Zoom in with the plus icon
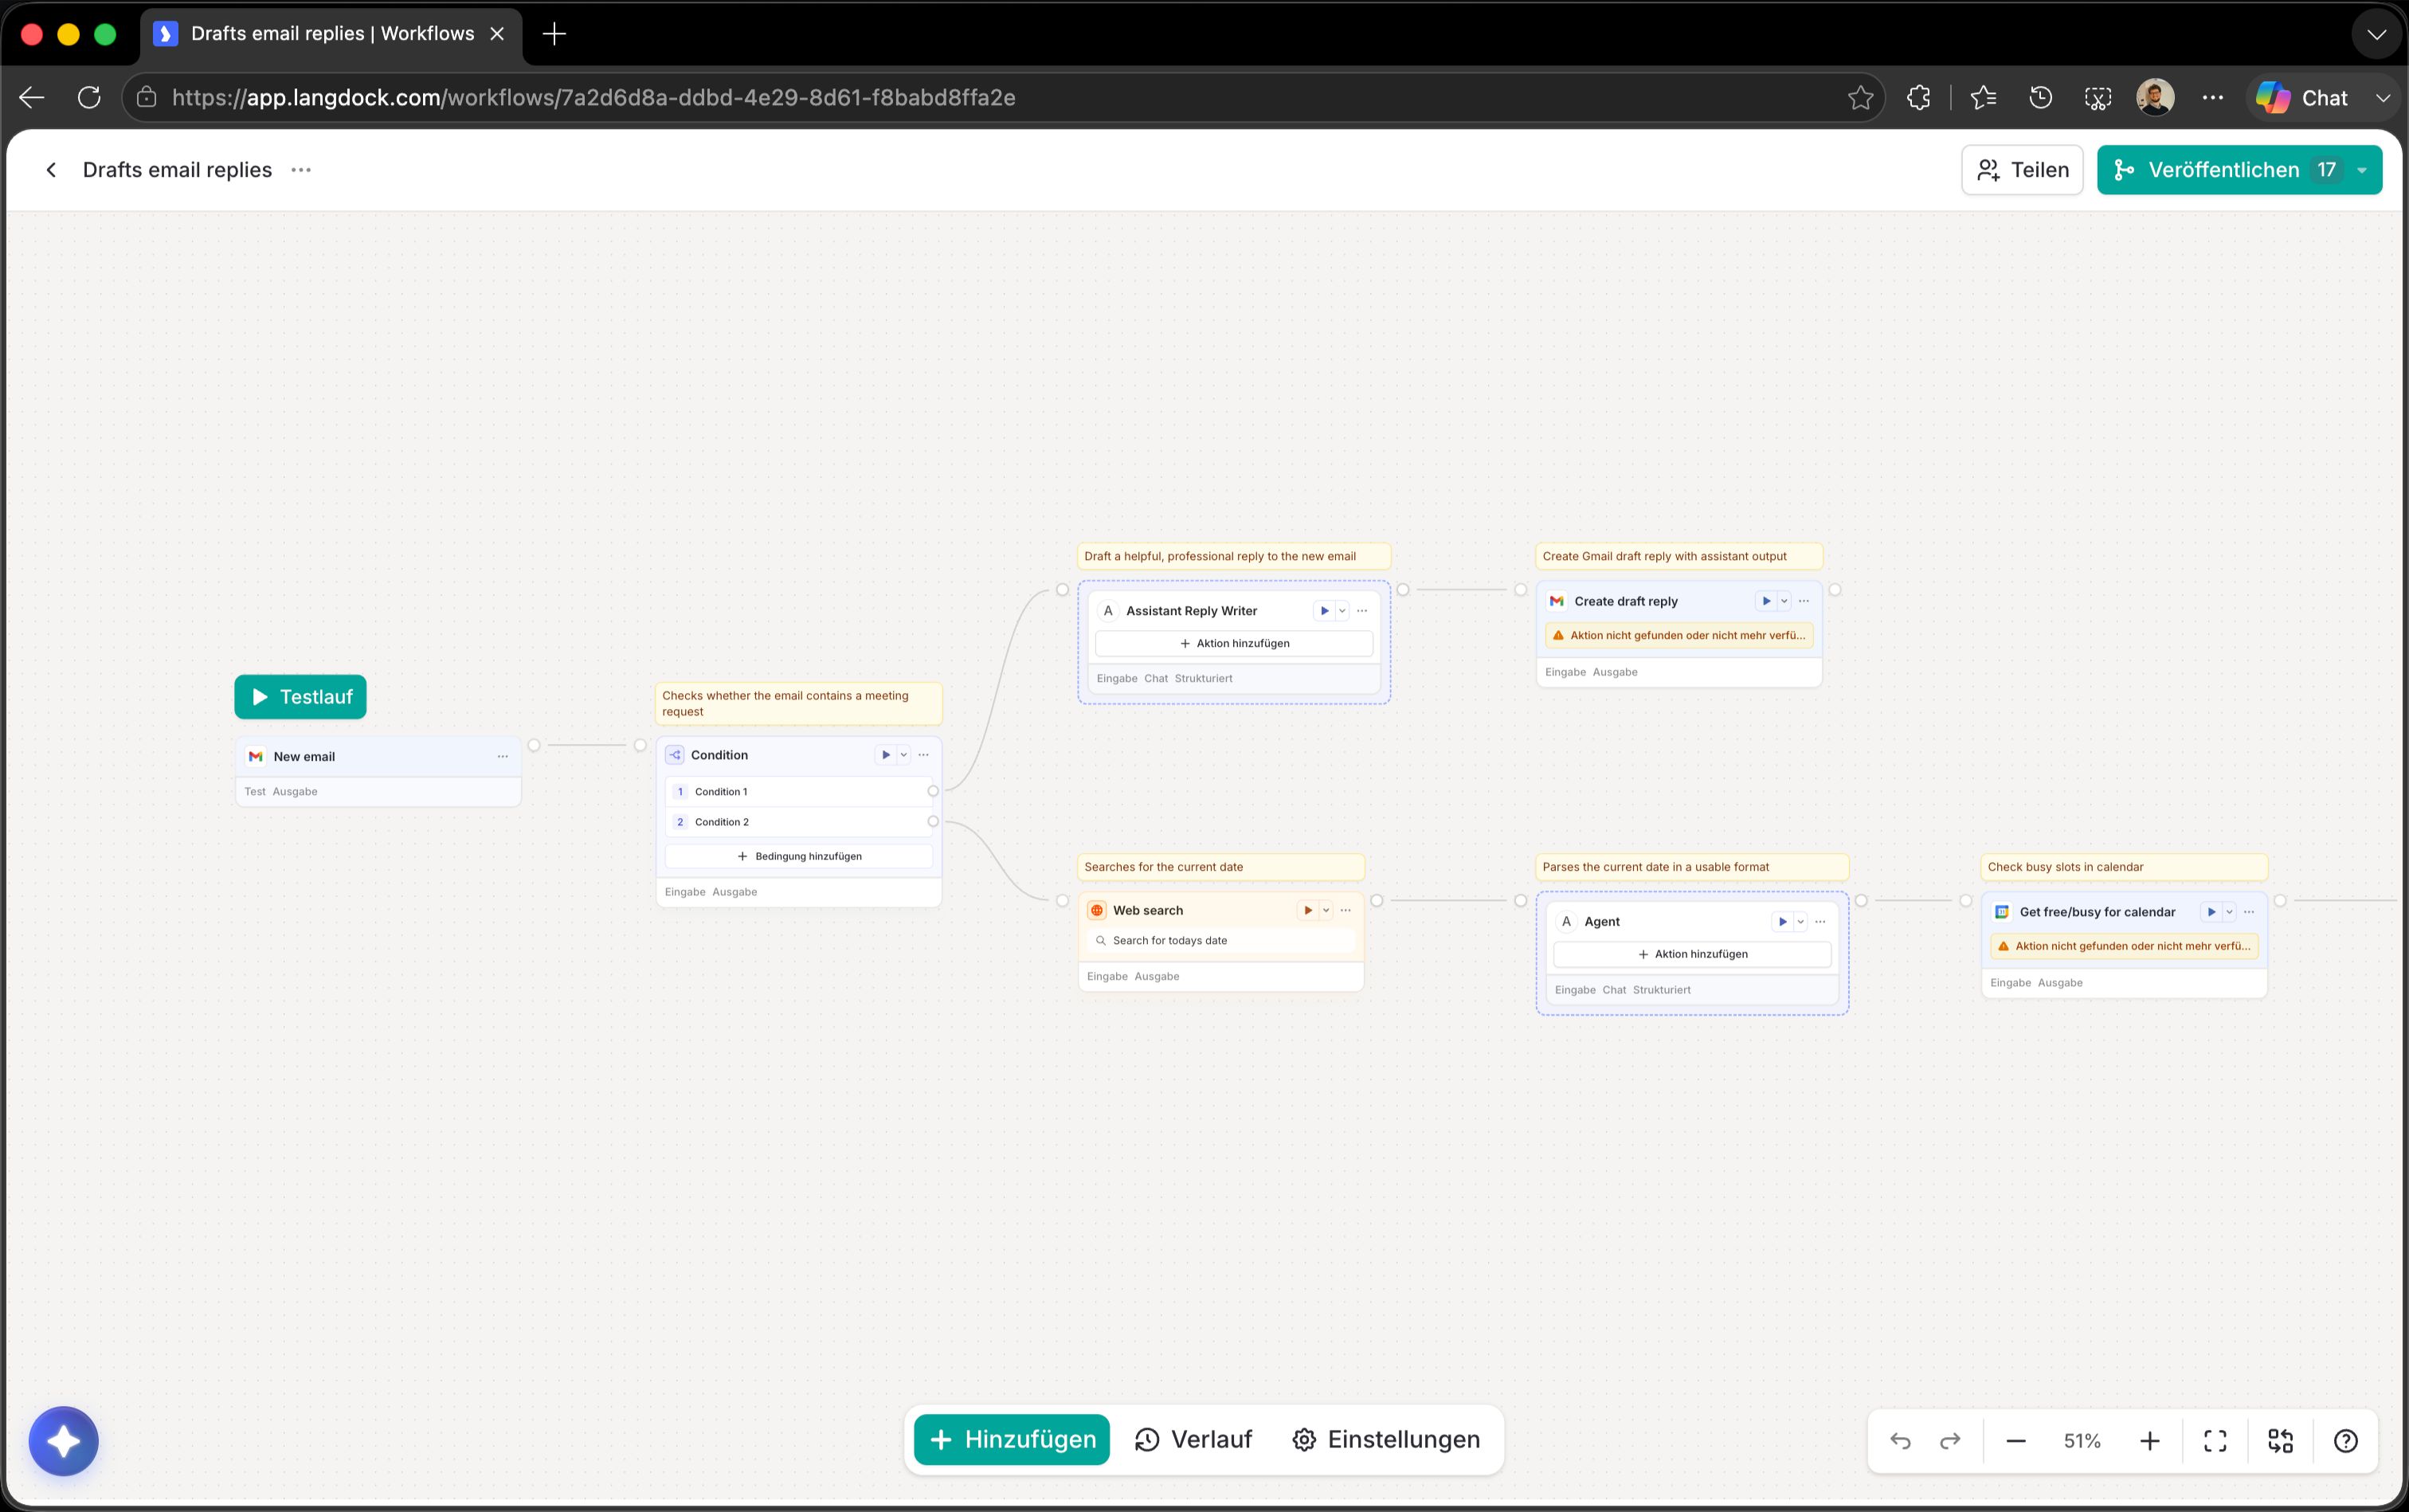Viewport: 2409px width, 1512px height. pyautogui.click(x=2150, y=1441)
